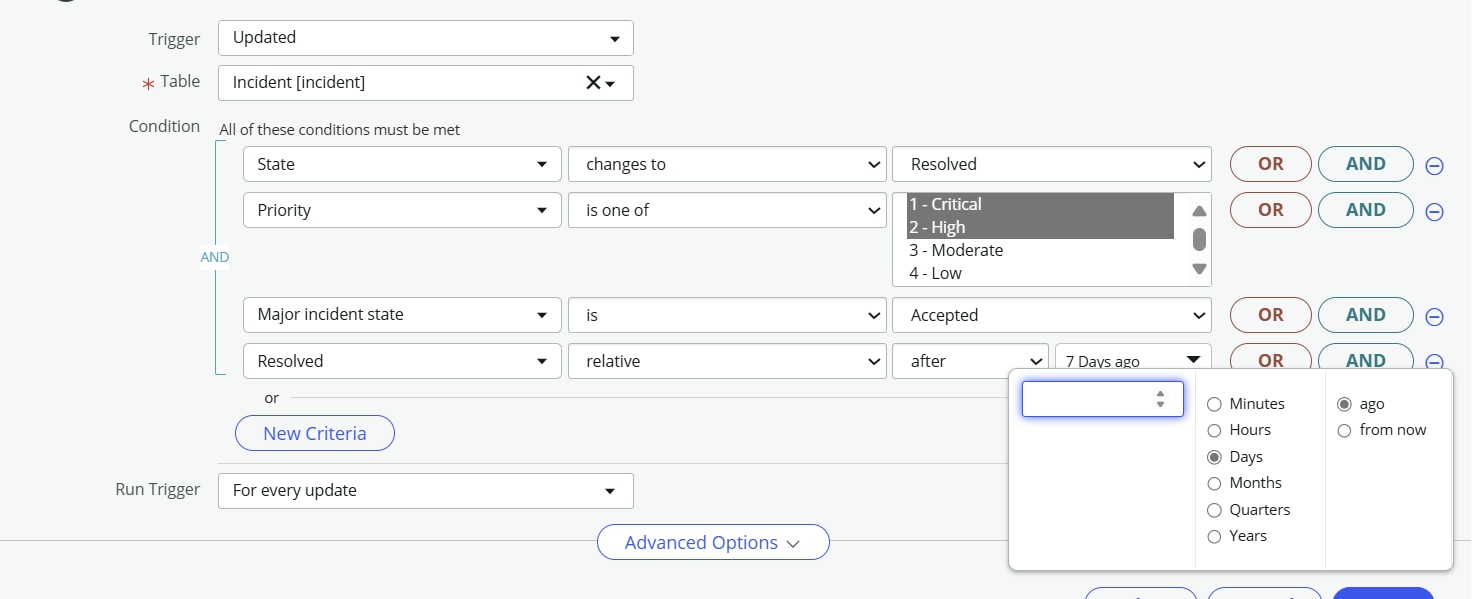Screen dimensions: 1472x599
Task: Select the Months radio option
Action: click(1214, 483)
